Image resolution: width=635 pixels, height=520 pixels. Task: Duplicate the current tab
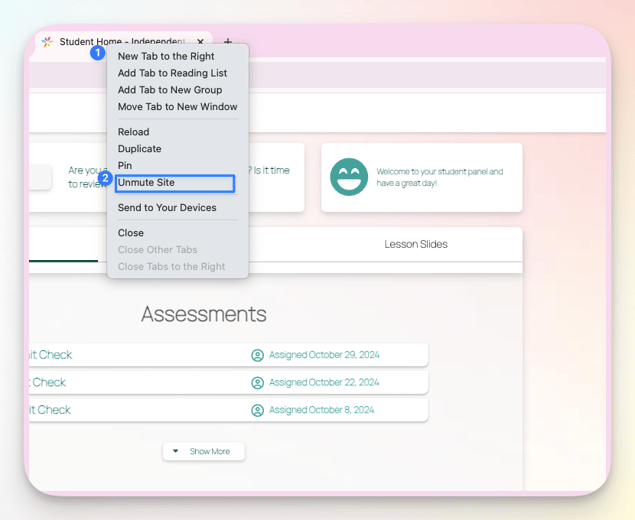(x=139, y=149)
